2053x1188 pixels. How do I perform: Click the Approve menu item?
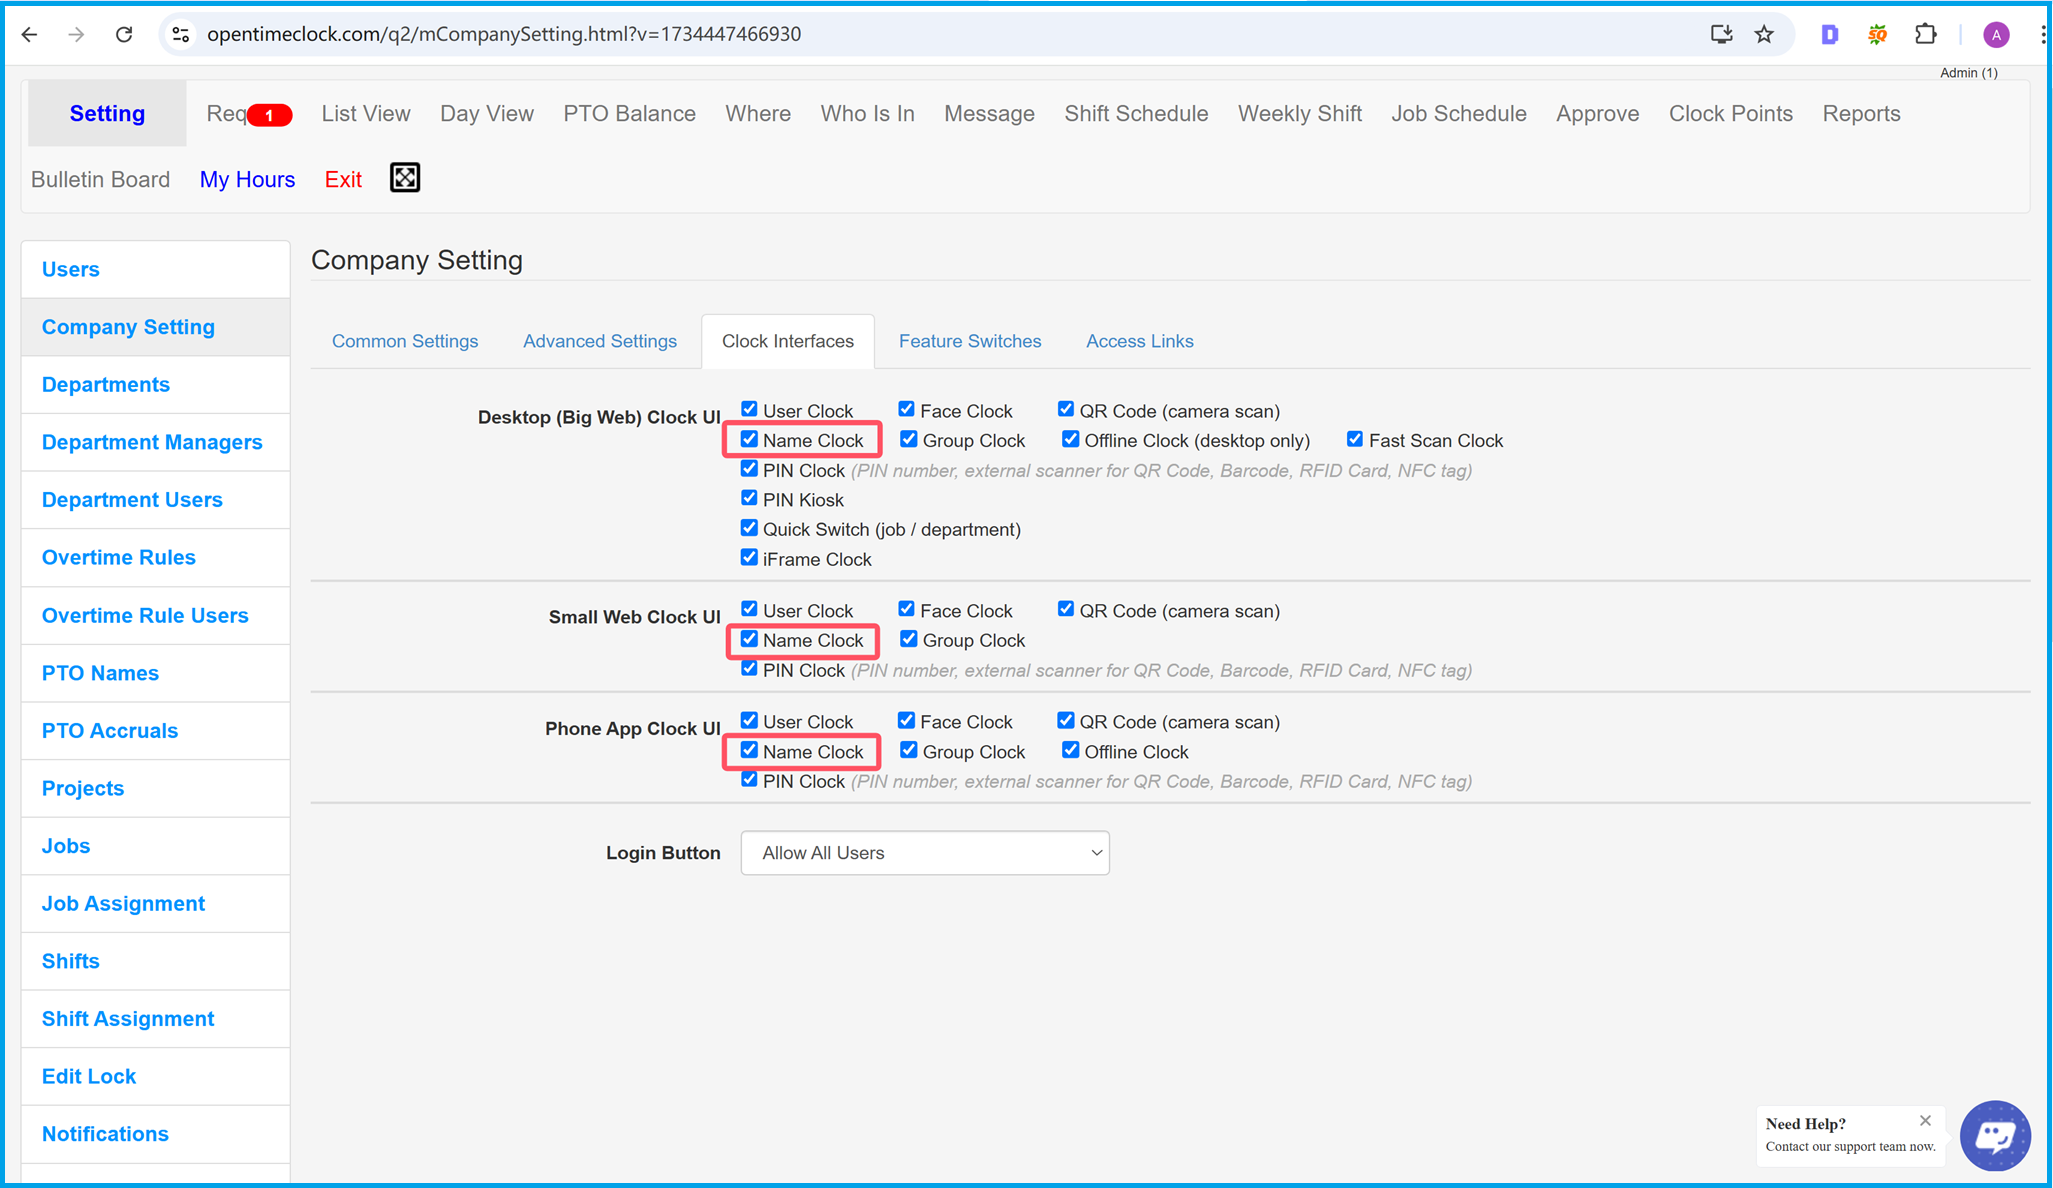(x=1595, y=113)
